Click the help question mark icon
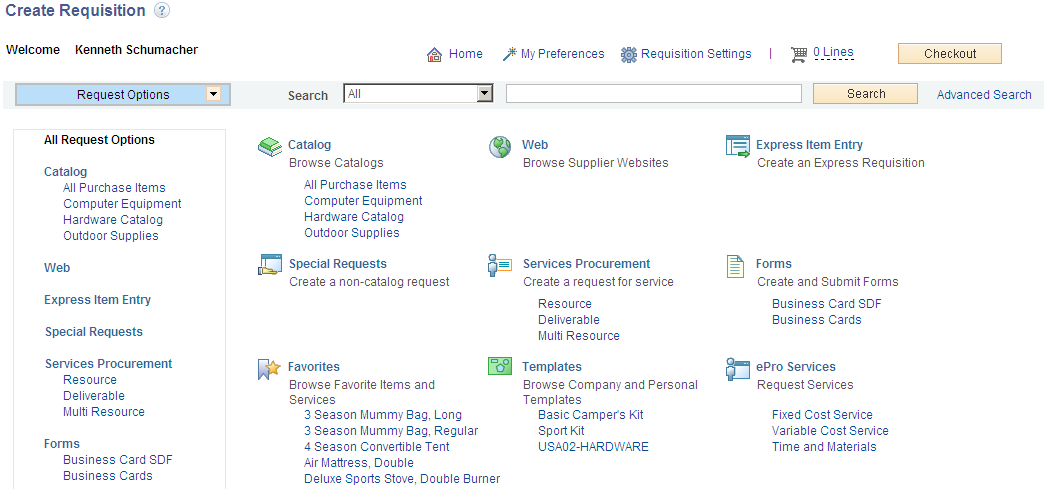1044x489 pixels. (162, 11)
